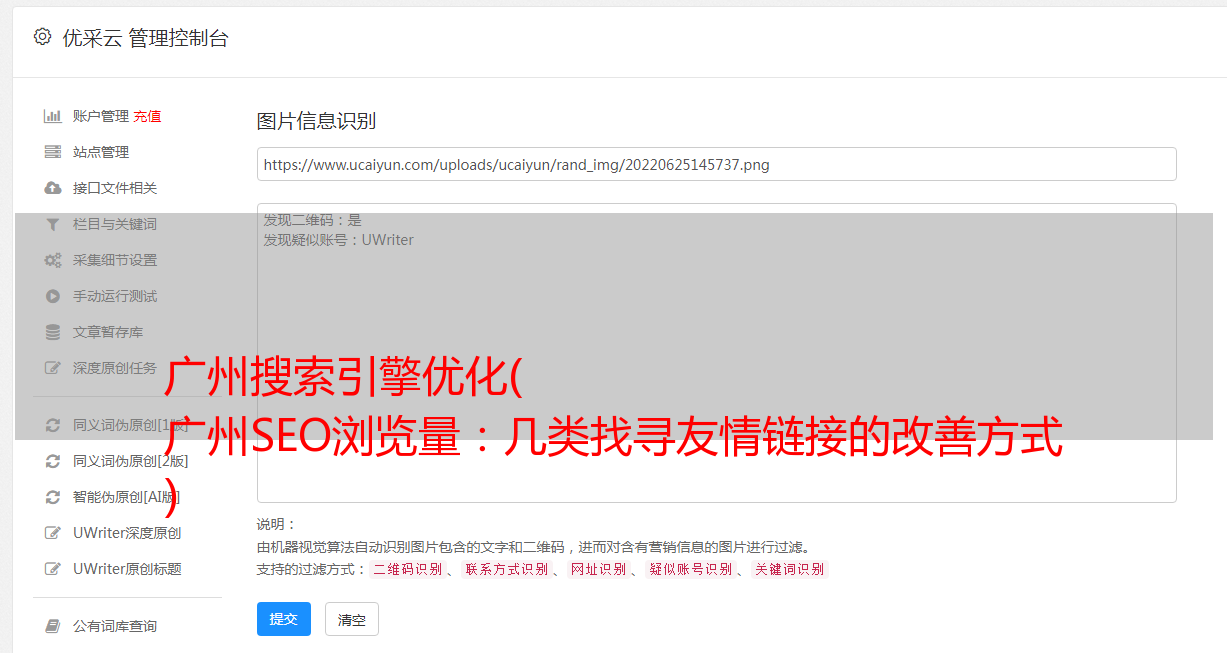
Task: Click the 图片信息识别 heading
Action: [x=316, y=121]
